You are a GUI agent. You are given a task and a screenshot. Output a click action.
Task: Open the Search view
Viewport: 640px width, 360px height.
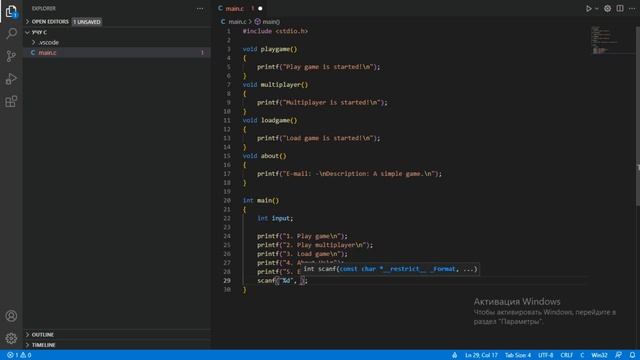tap(11, 33)
